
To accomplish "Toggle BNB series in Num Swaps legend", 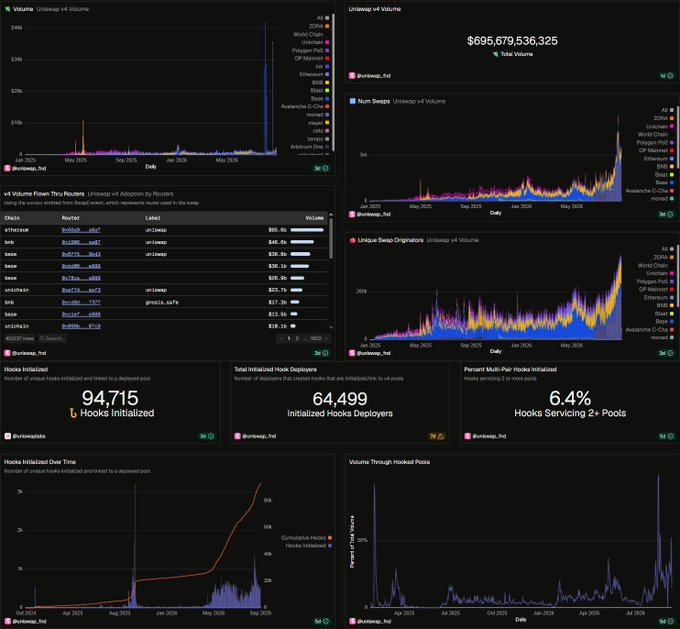I will point(665,166).
